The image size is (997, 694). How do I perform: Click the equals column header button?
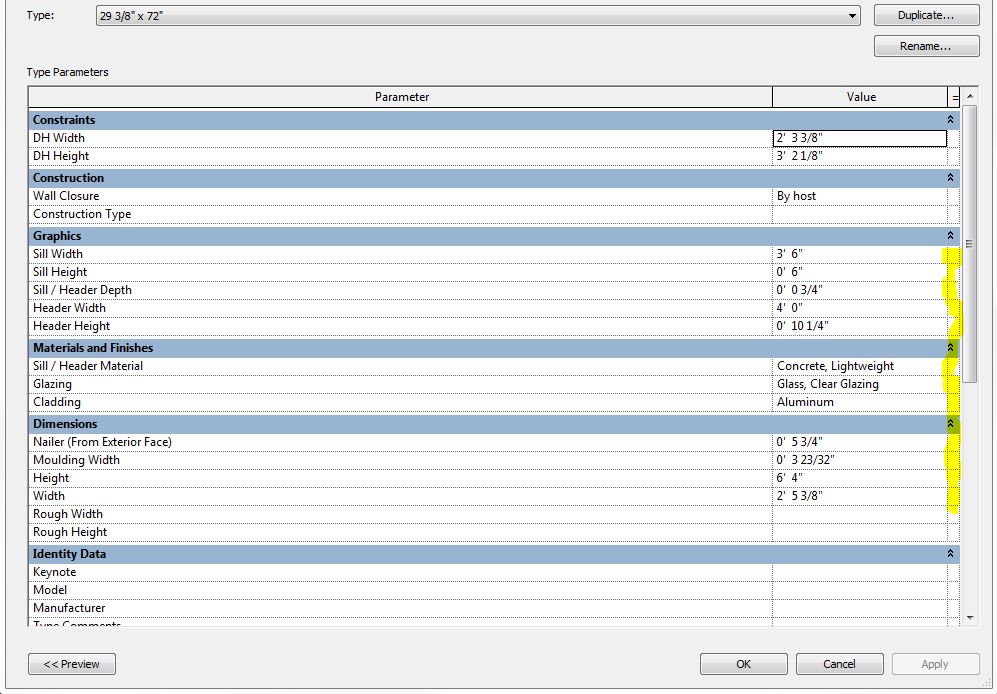[954, 97]
